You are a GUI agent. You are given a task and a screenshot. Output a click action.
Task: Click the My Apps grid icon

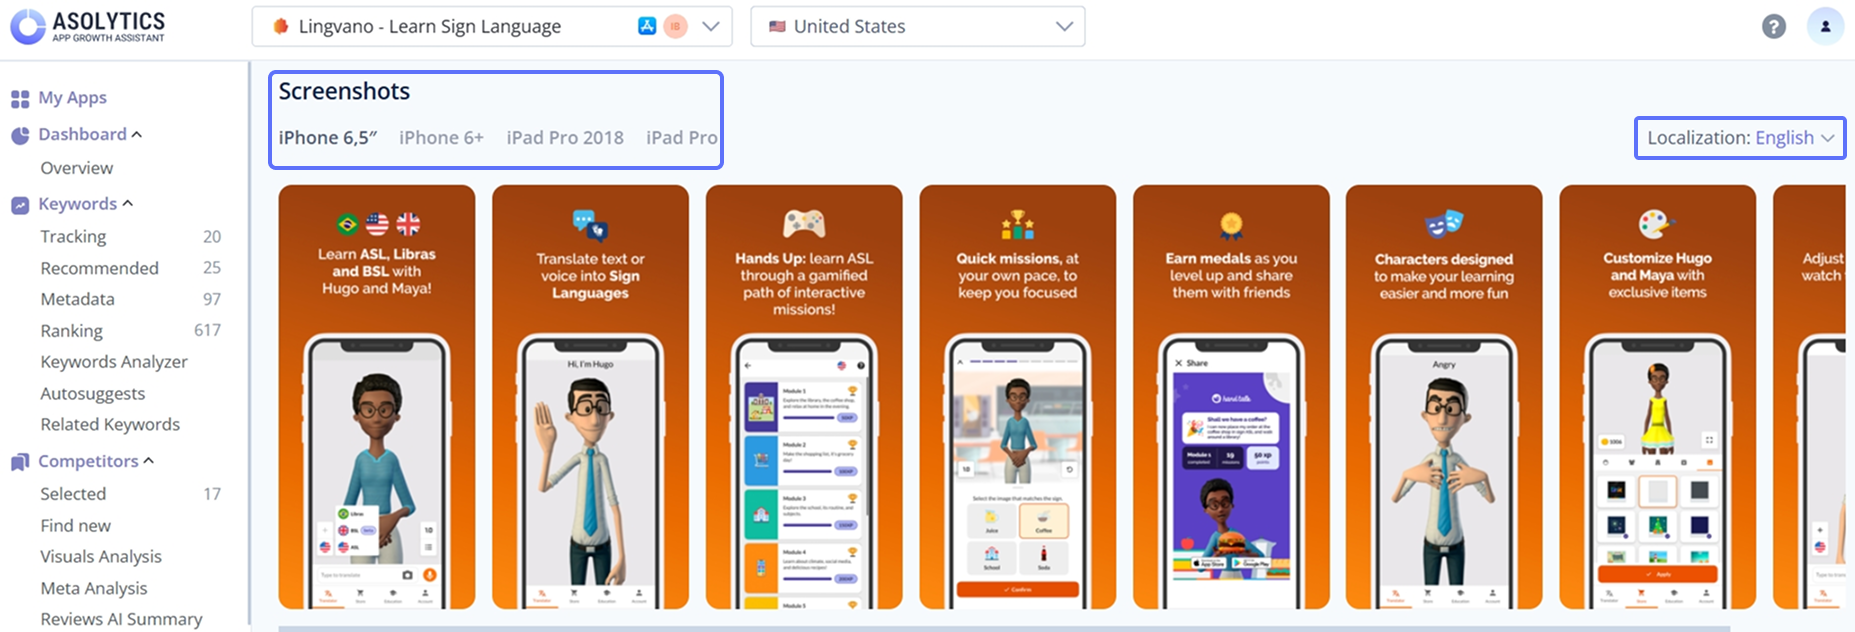coord(20,99)
